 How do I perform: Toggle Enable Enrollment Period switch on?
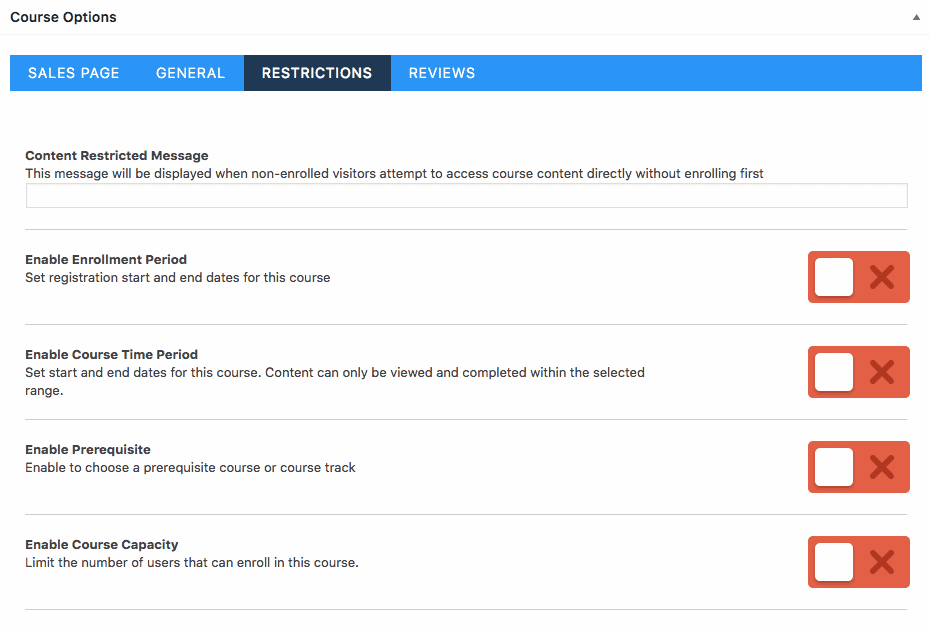click(x=858, y=277)
